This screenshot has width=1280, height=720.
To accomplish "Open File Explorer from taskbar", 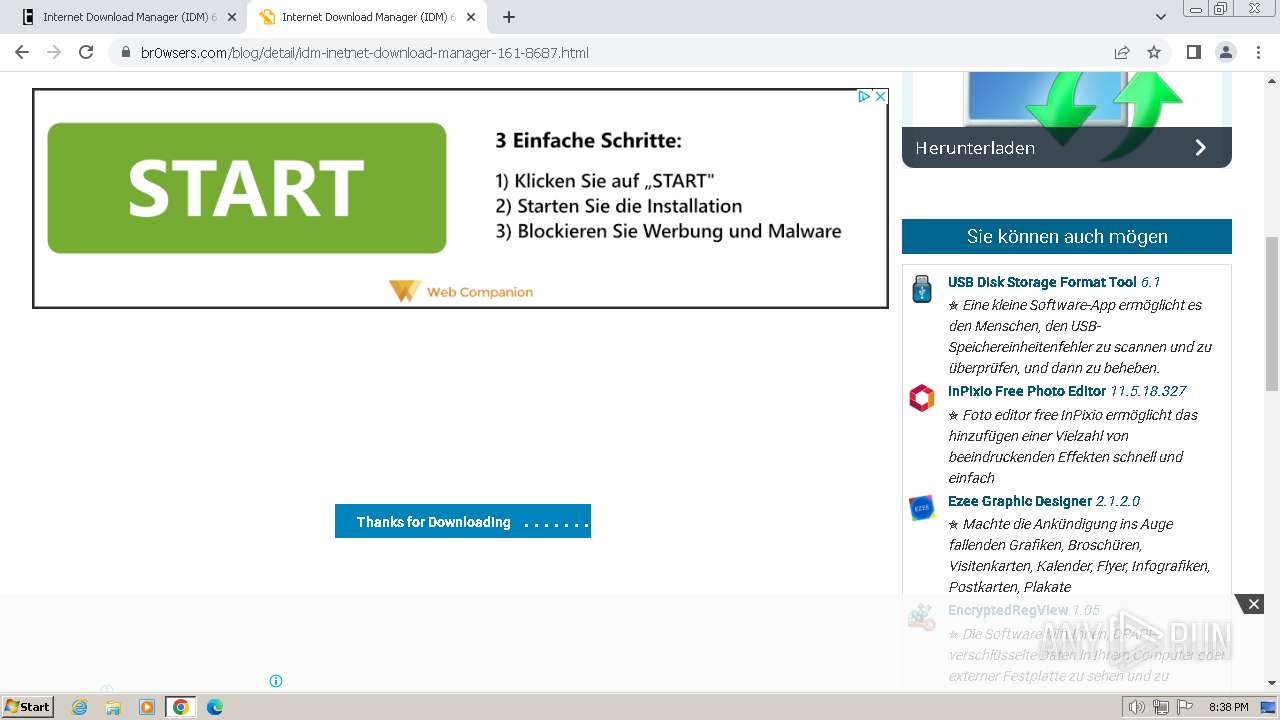I will point(113,707).
